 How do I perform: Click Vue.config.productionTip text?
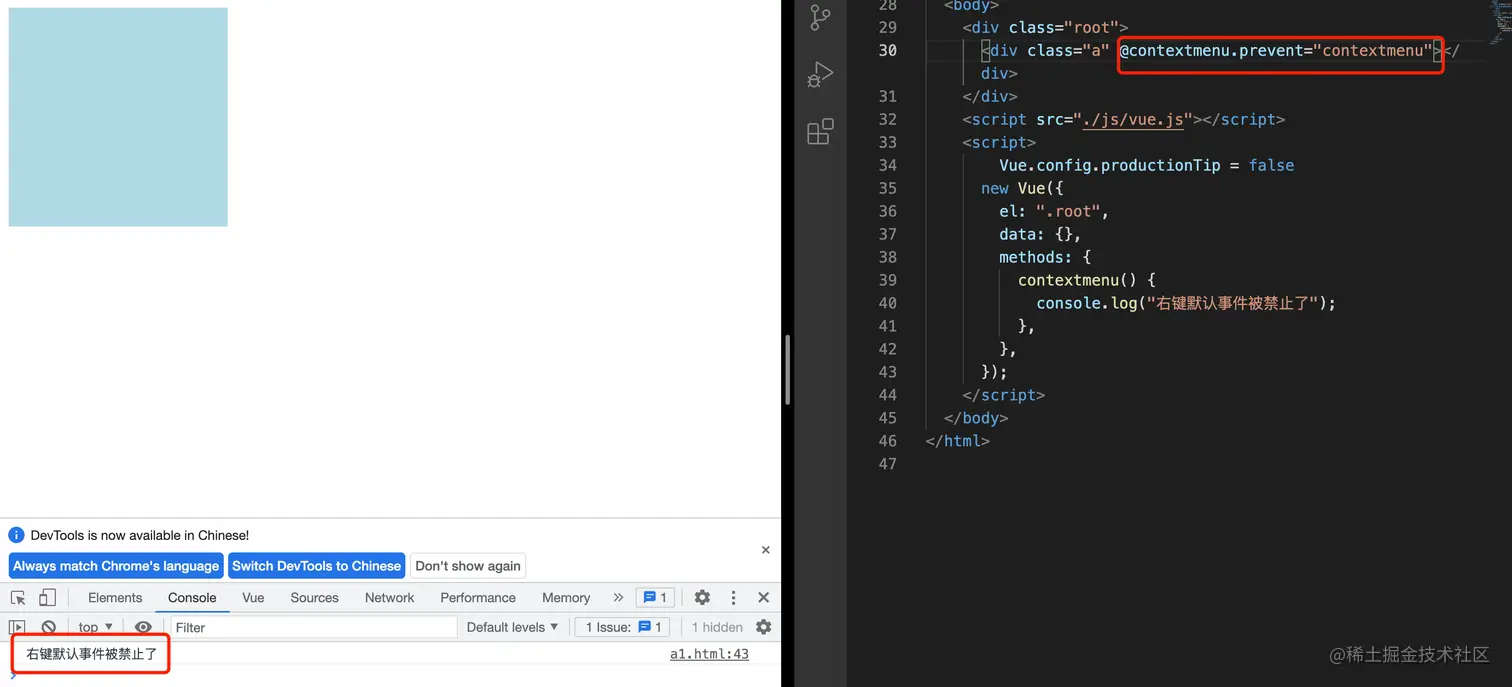click(1110, 165)
